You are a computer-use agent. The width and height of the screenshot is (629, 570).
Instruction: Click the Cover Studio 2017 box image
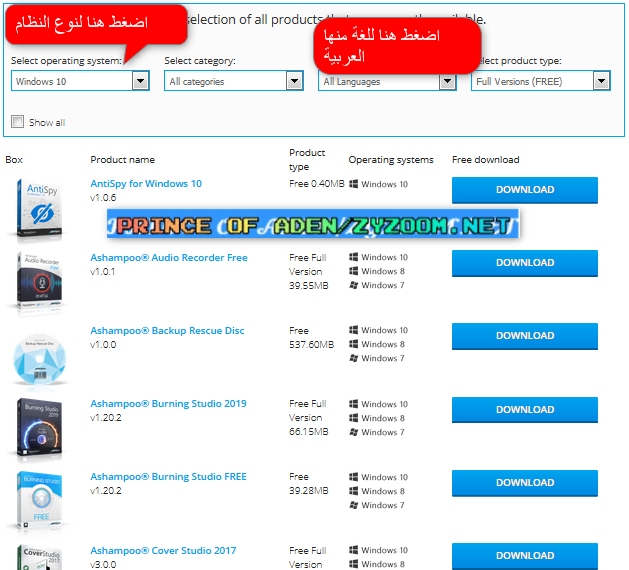point(39,557)
